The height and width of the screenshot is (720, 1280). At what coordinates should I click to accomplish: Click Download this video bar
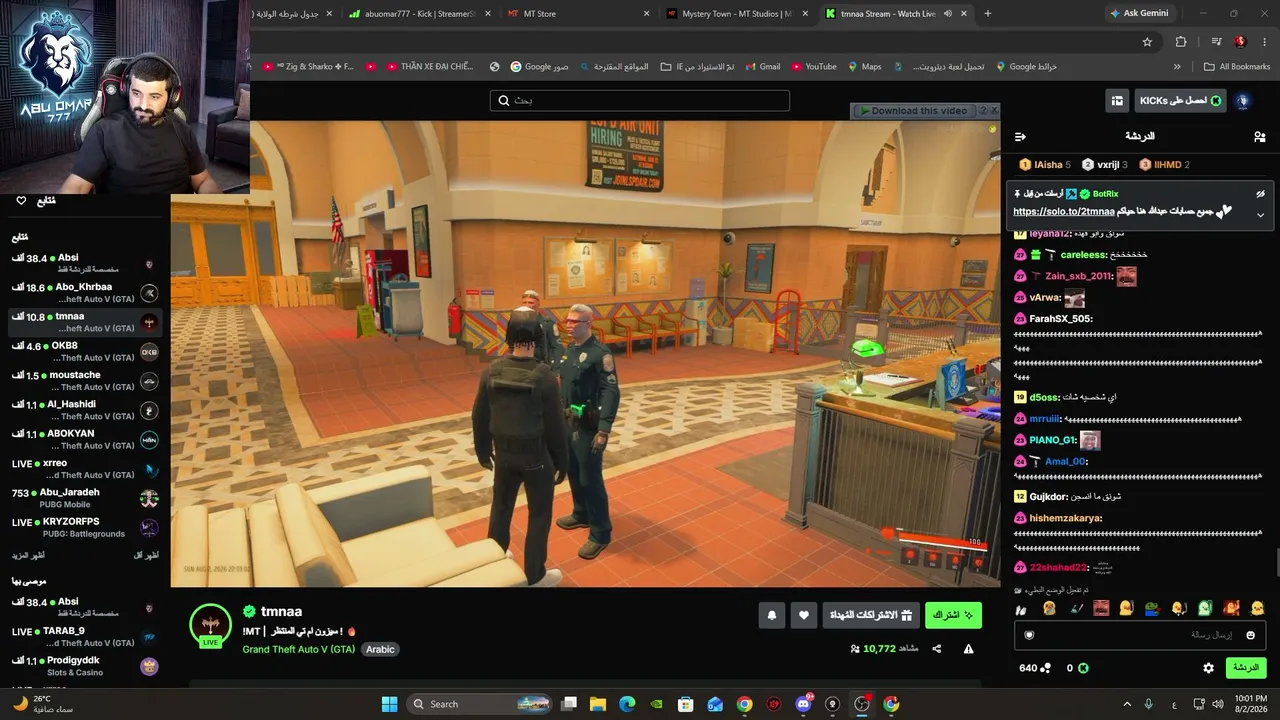913,111
